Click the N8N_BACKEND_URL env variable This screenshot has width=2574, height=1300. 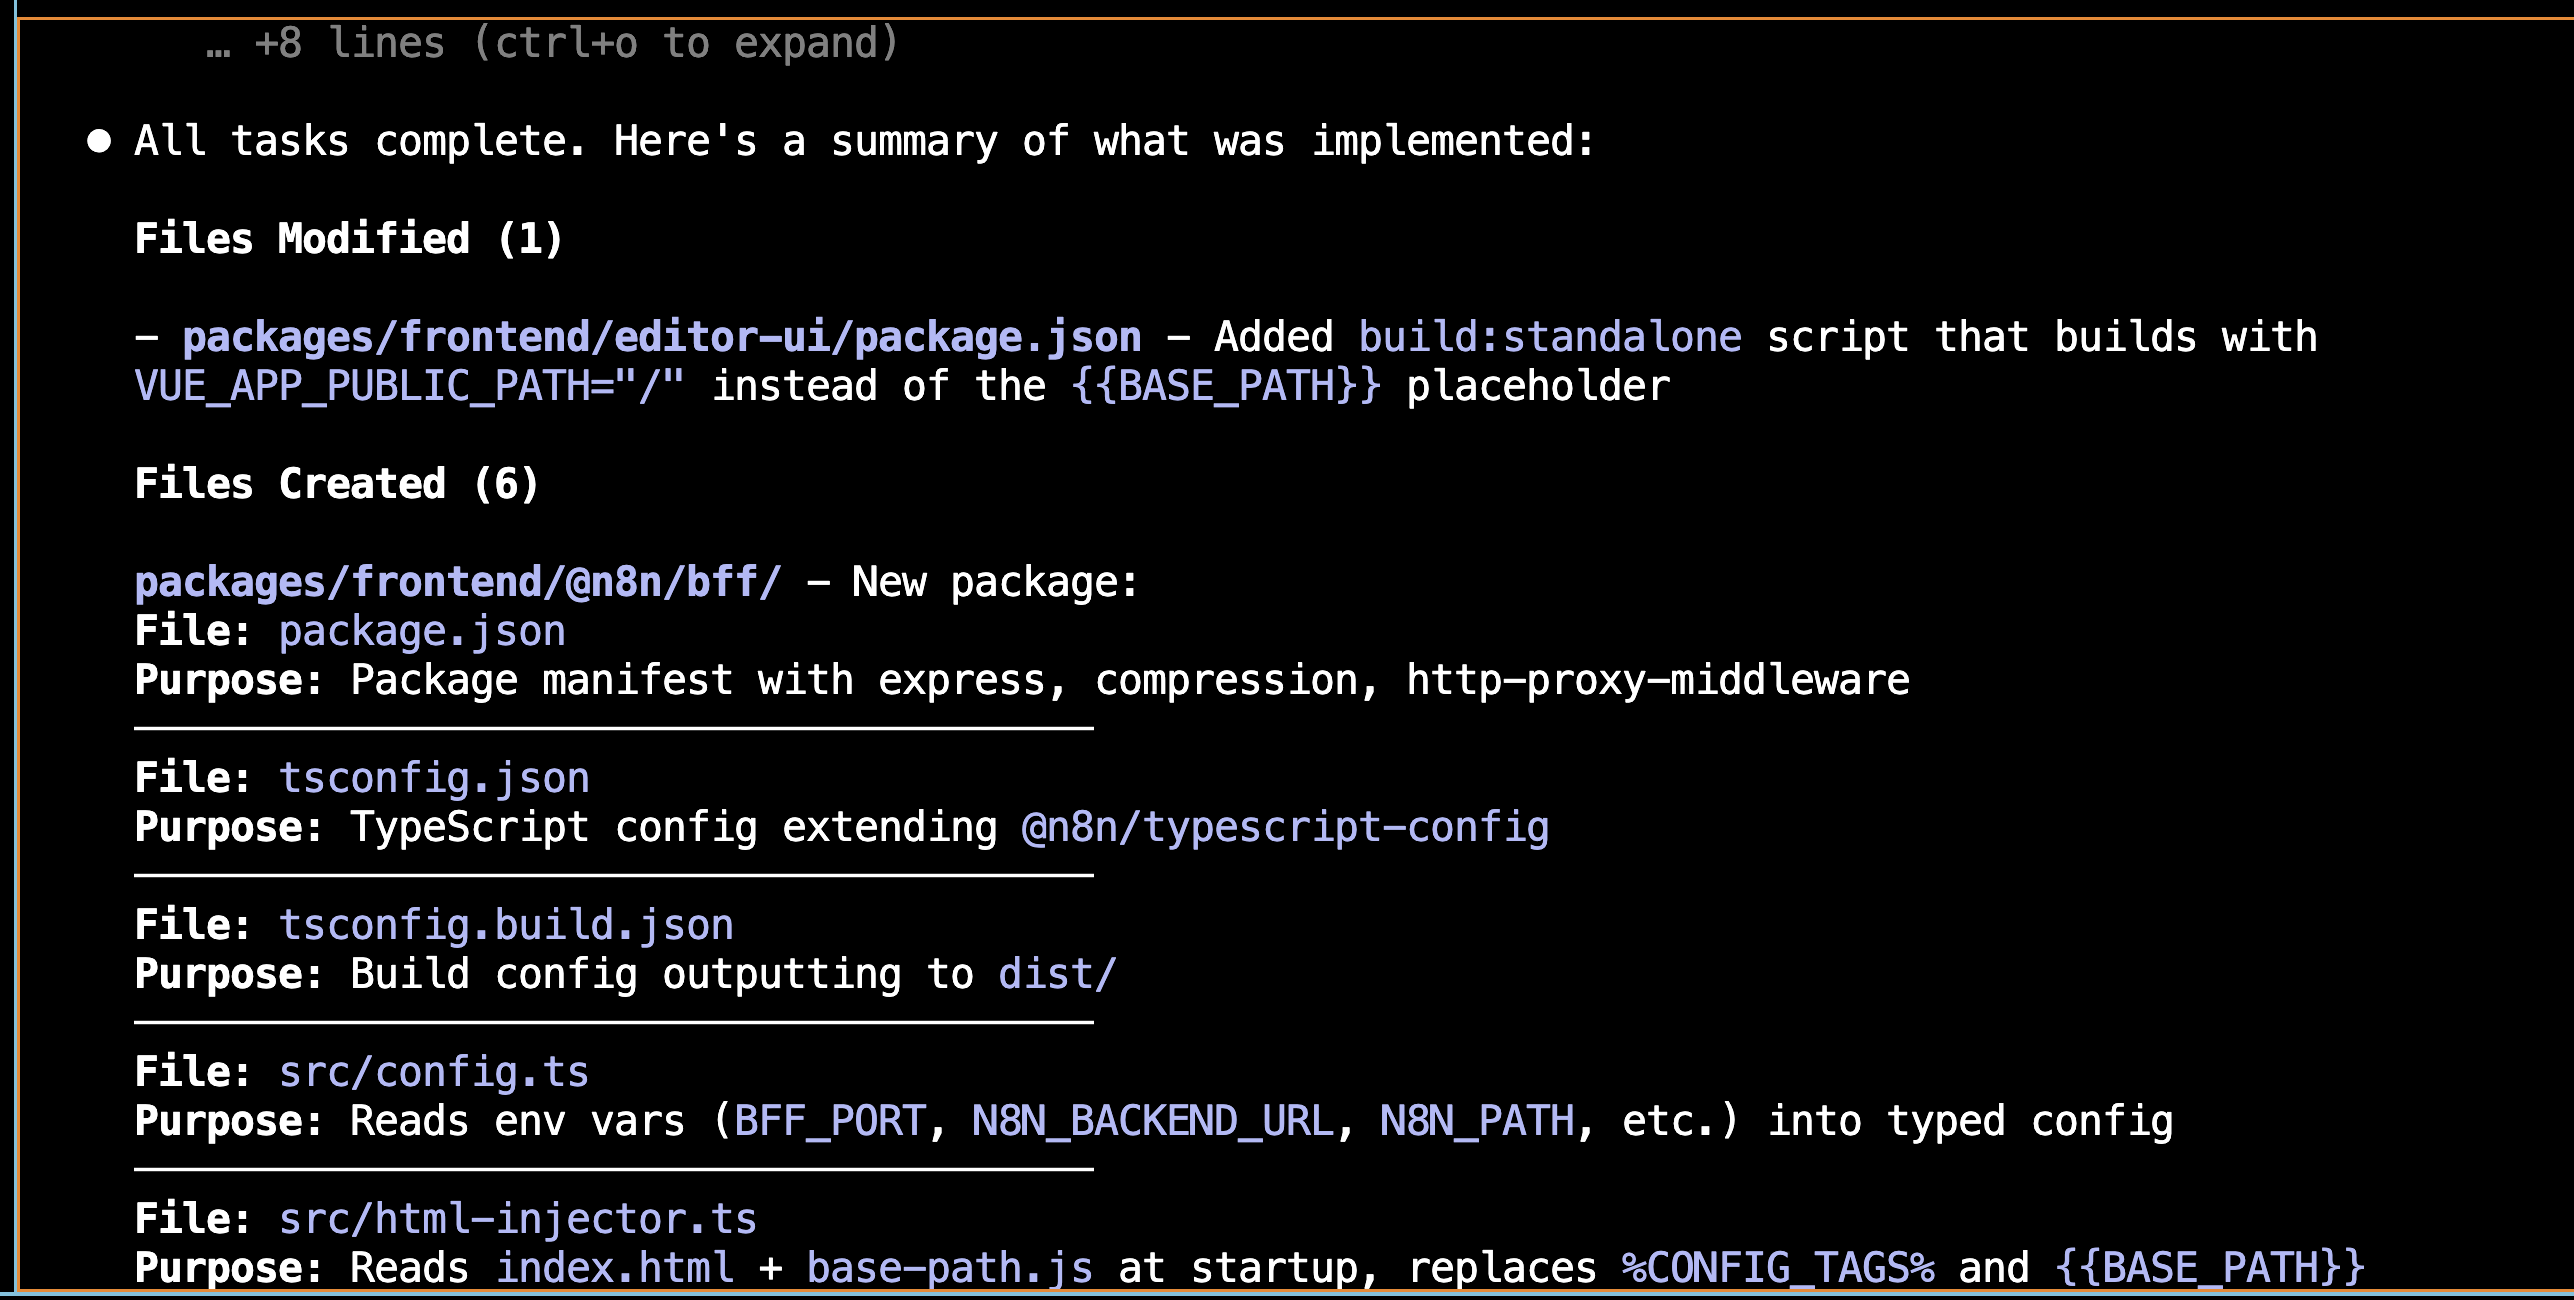pos(1153,1121)
